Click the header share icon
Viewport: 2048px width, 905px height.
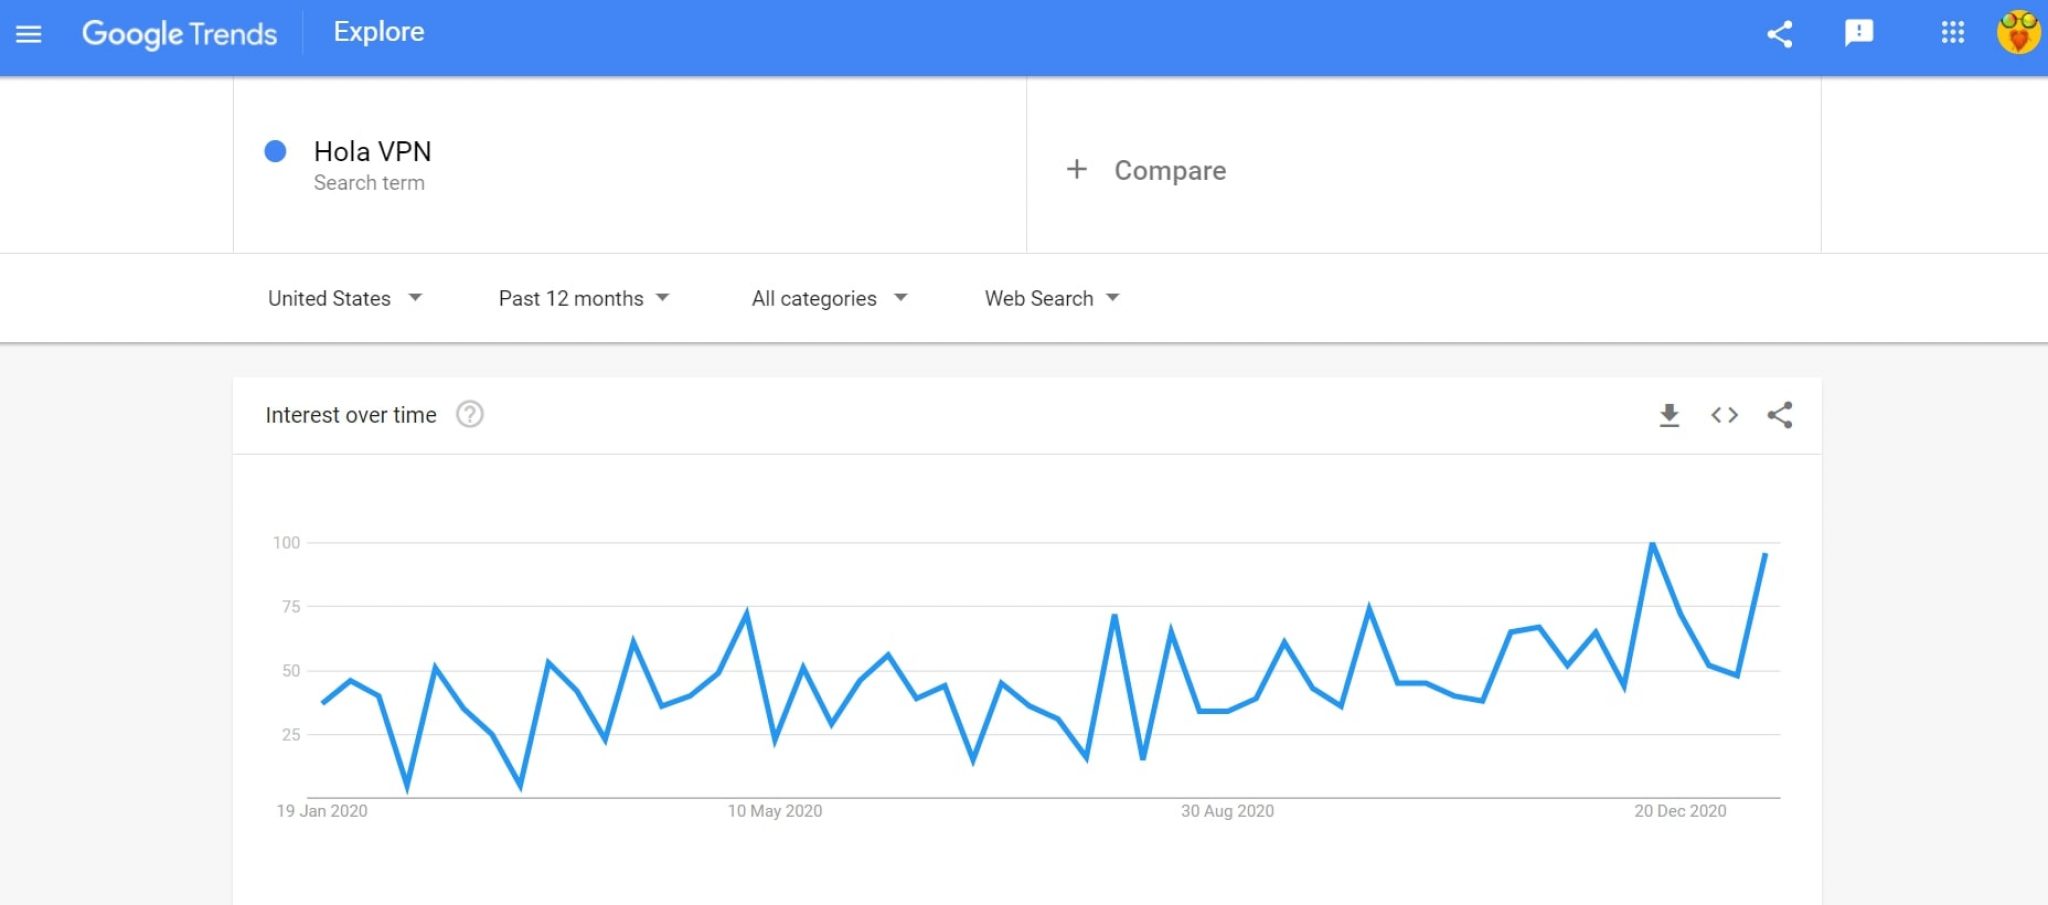(x=1779, y=34)
